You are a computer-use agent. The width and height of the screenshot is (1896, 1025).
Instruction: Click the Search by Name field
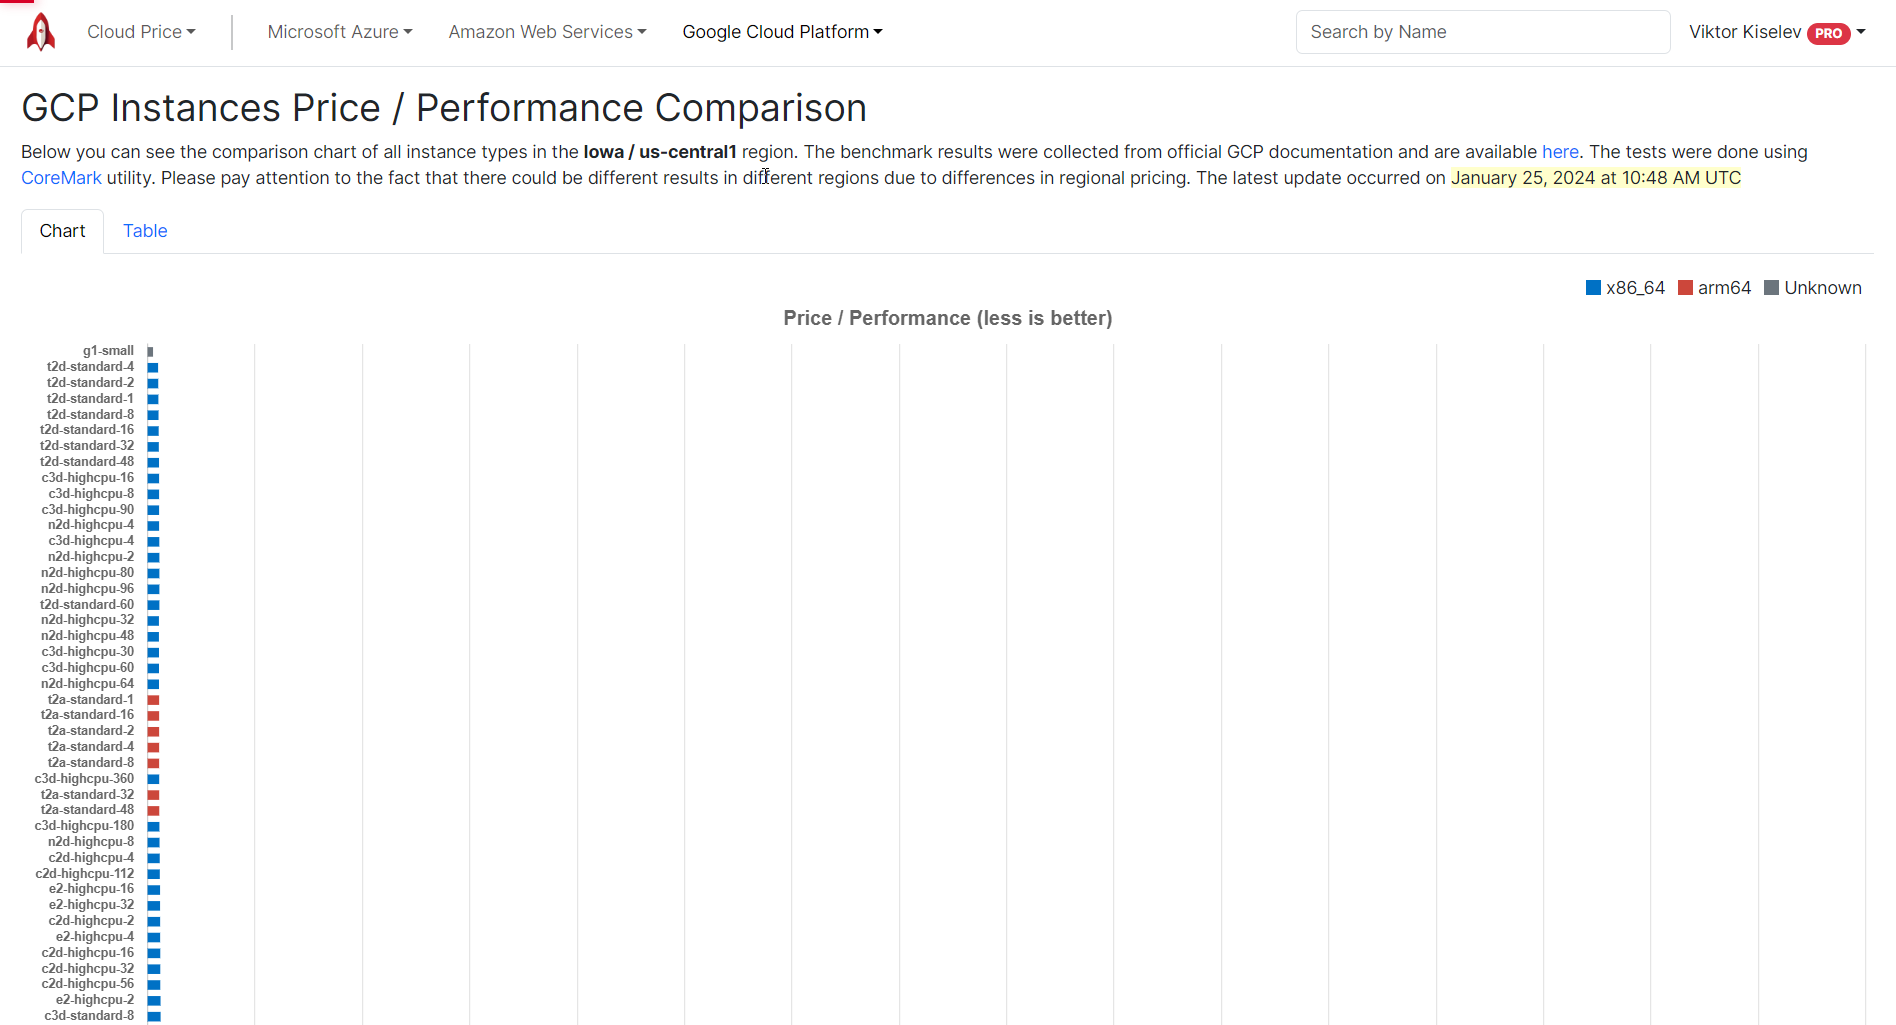coord(1482,32)
